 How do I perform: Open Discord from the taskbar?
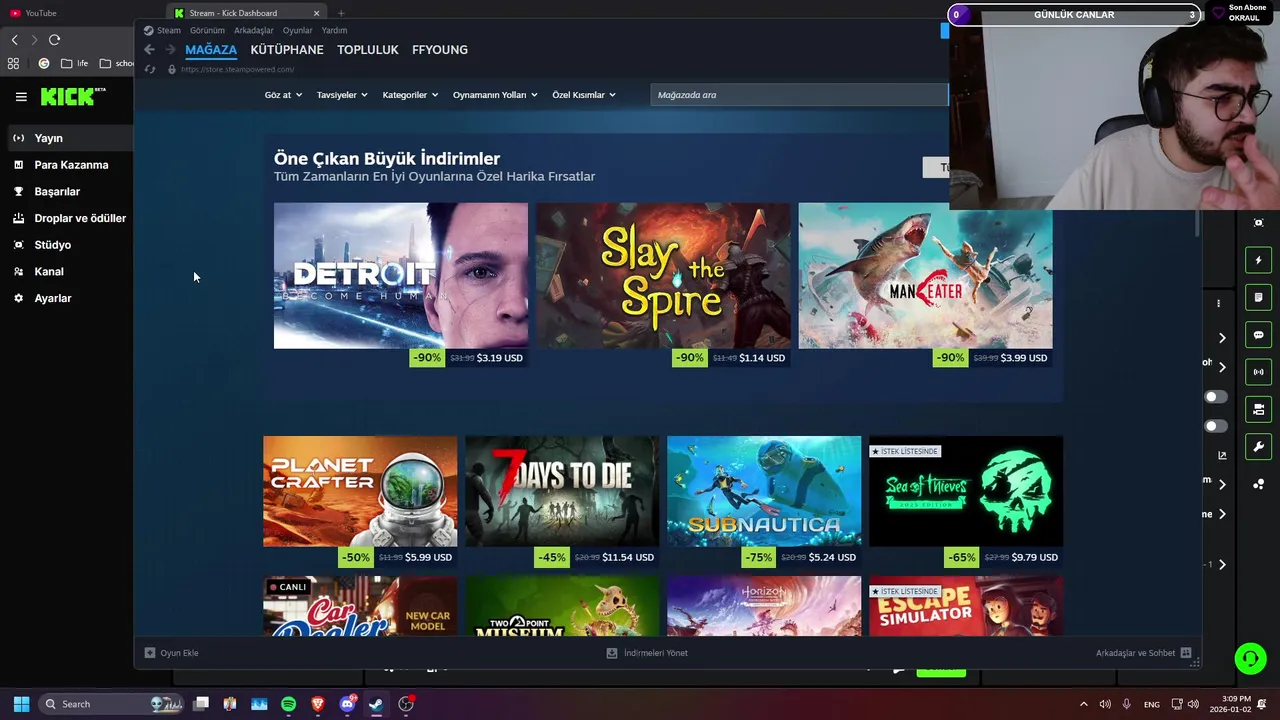tap(347, 704)
